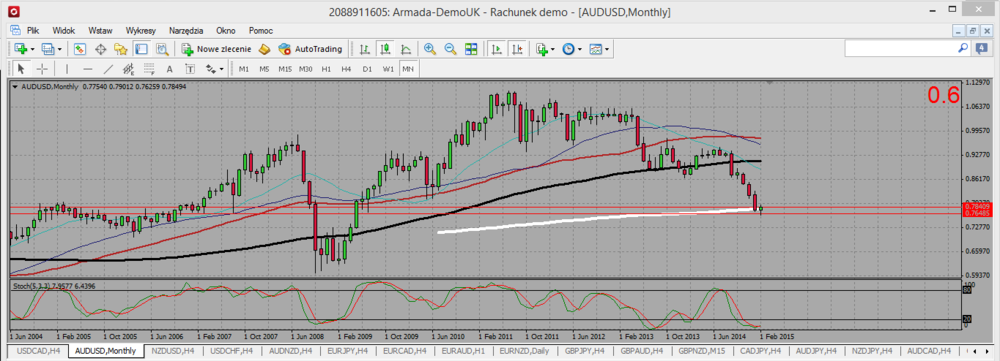1000x361 pixels.
Task: Open the Wykresy menu
Action: 141,30
